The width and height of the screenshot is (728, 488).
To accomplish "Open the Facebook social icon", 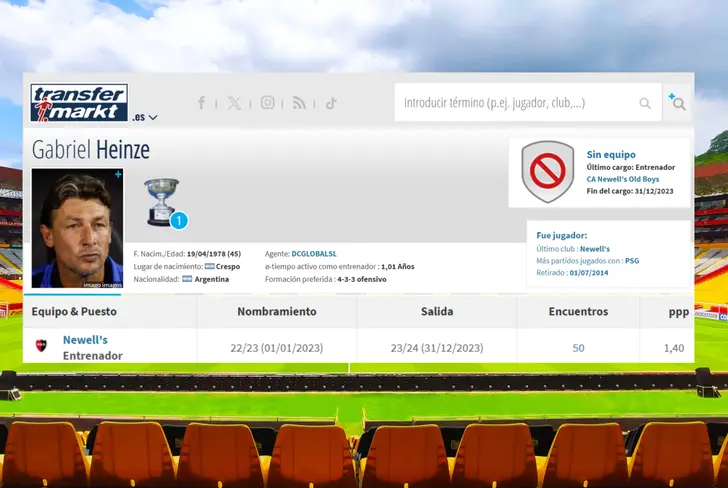I will [202, 103].
